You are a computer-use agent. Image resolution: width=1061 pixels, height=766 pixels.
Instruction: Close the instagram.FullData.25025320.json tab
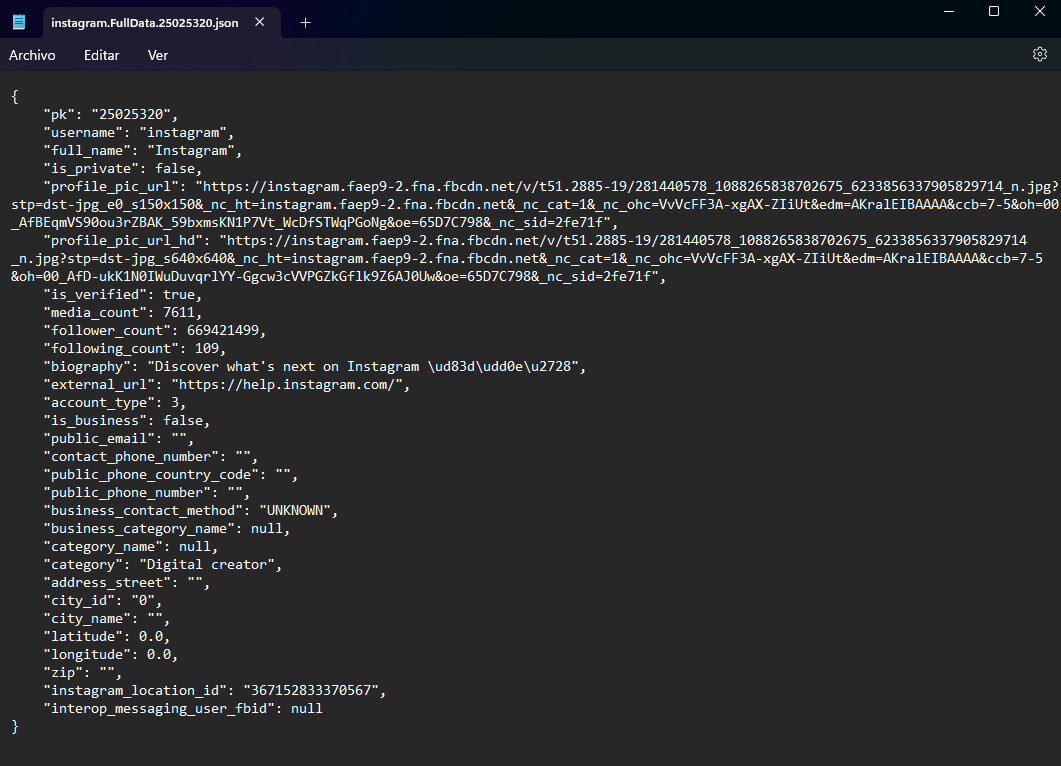coord(260,22)
